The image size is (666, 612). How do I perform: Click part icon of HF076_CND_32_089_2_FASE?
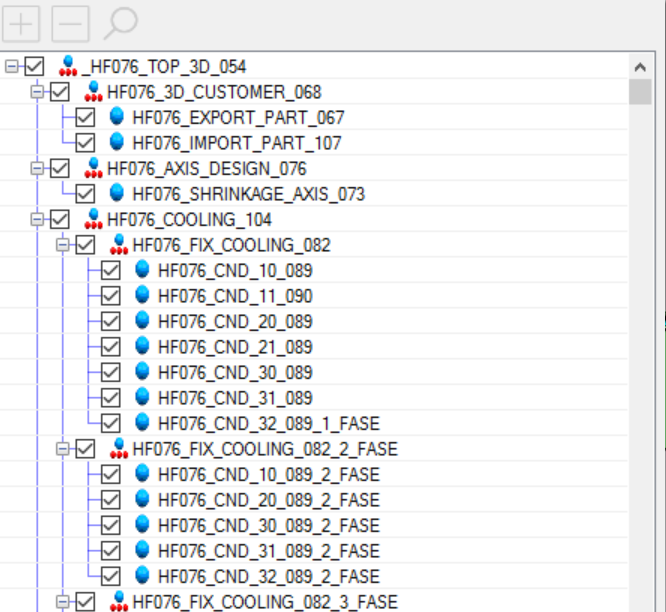[x=142, y=575]
